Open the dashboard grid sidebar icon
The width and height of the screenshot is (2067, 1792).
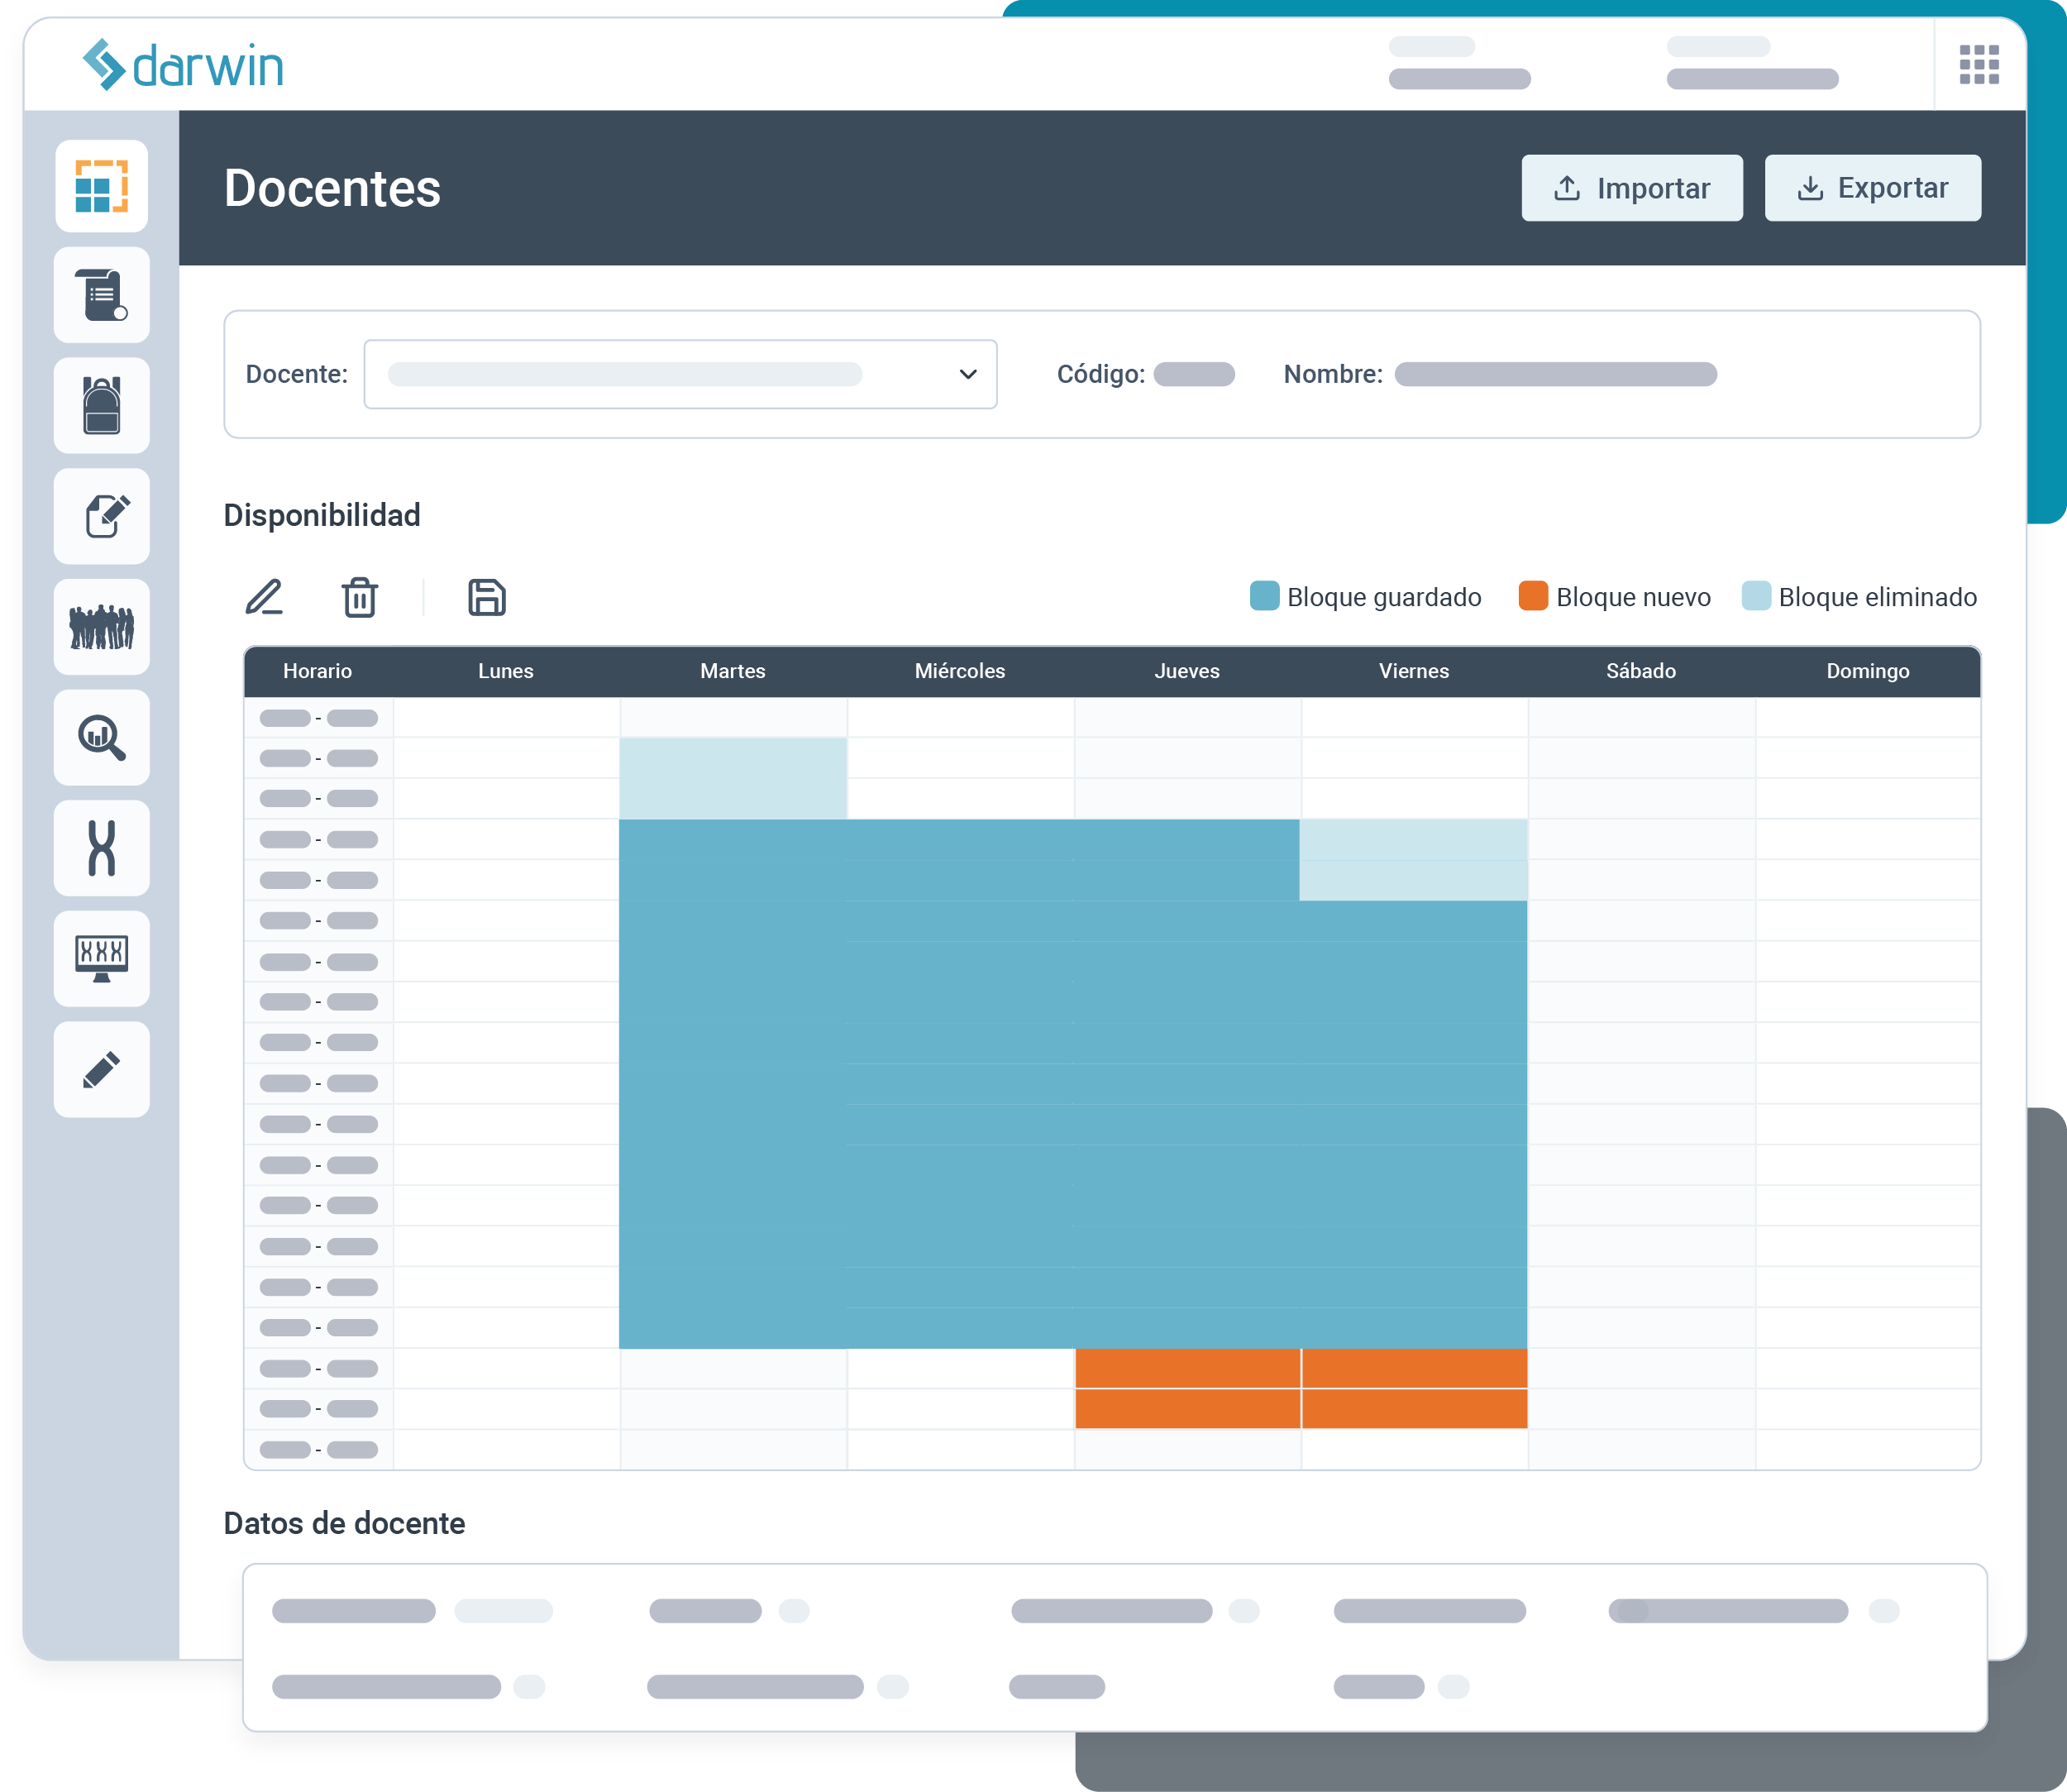click(101, 186)
